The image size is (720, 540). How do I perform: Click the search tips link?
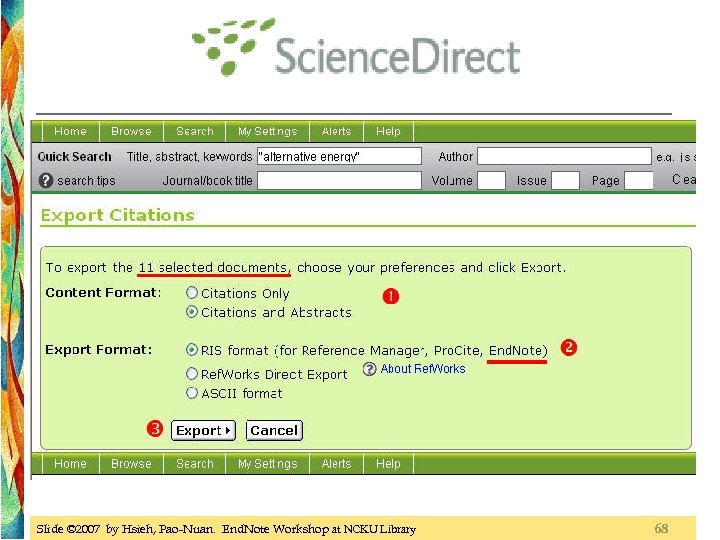click(86, 181)
